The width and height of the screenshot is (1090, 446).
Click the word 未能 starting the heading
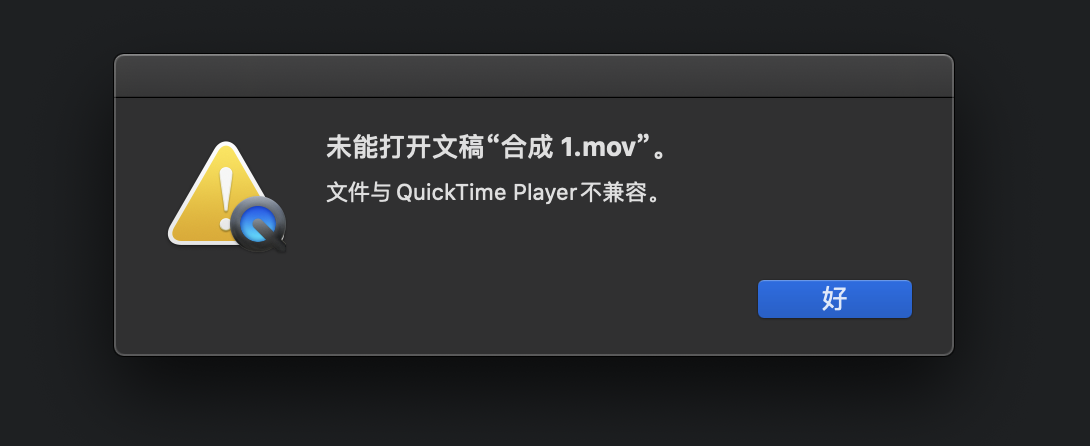(x=352, y=147)
